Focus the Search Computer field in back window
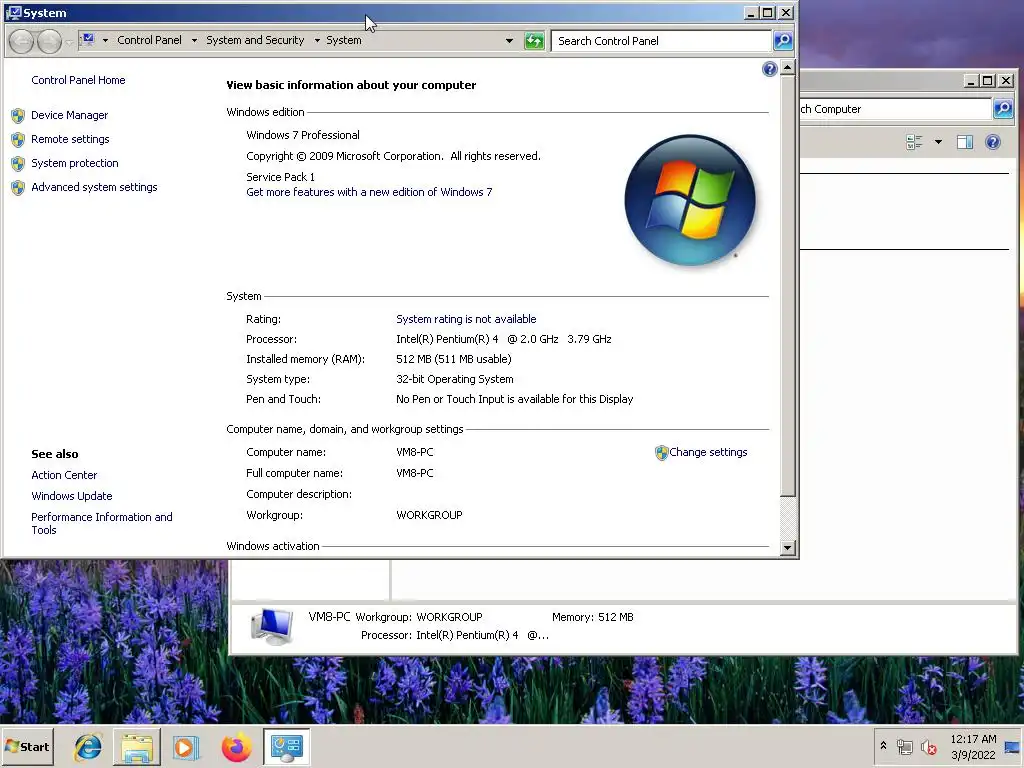The height and width of the screenshot is (768, 1024). [895, 108]
